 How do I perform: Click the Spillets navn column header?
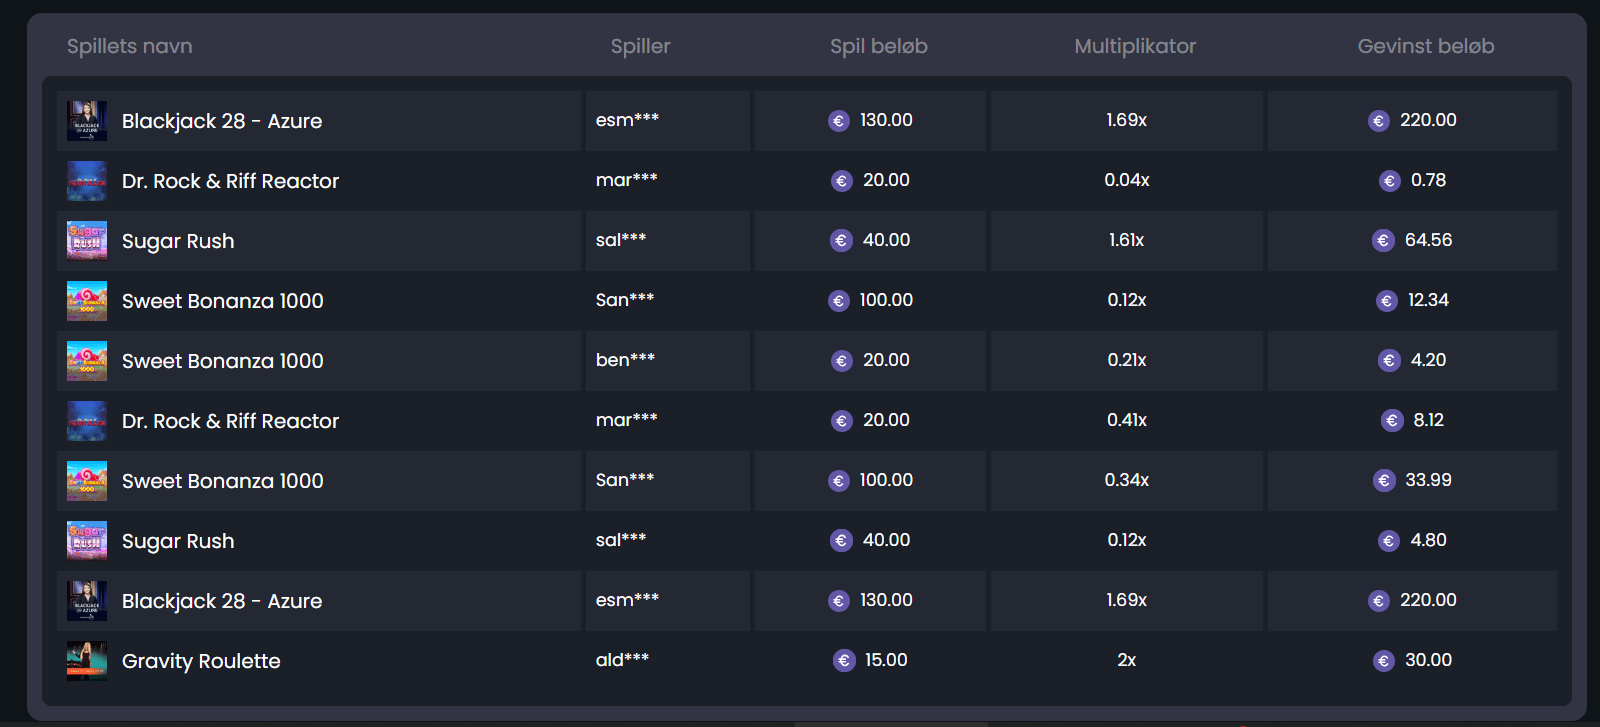(x=130, y=46)
